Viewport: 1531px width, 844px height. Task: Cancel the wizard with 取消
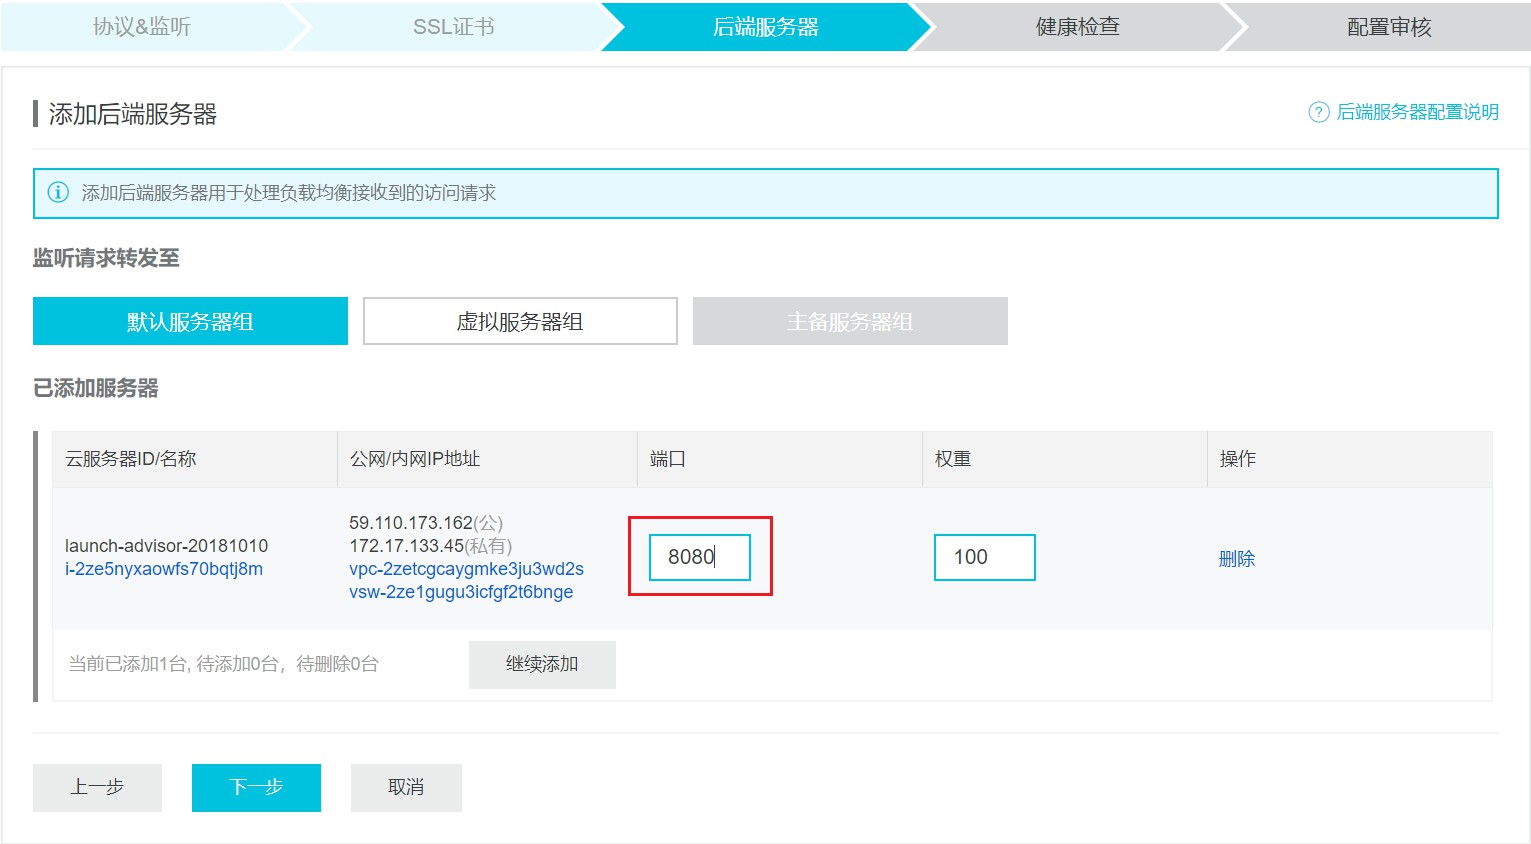tap(406, 787)
